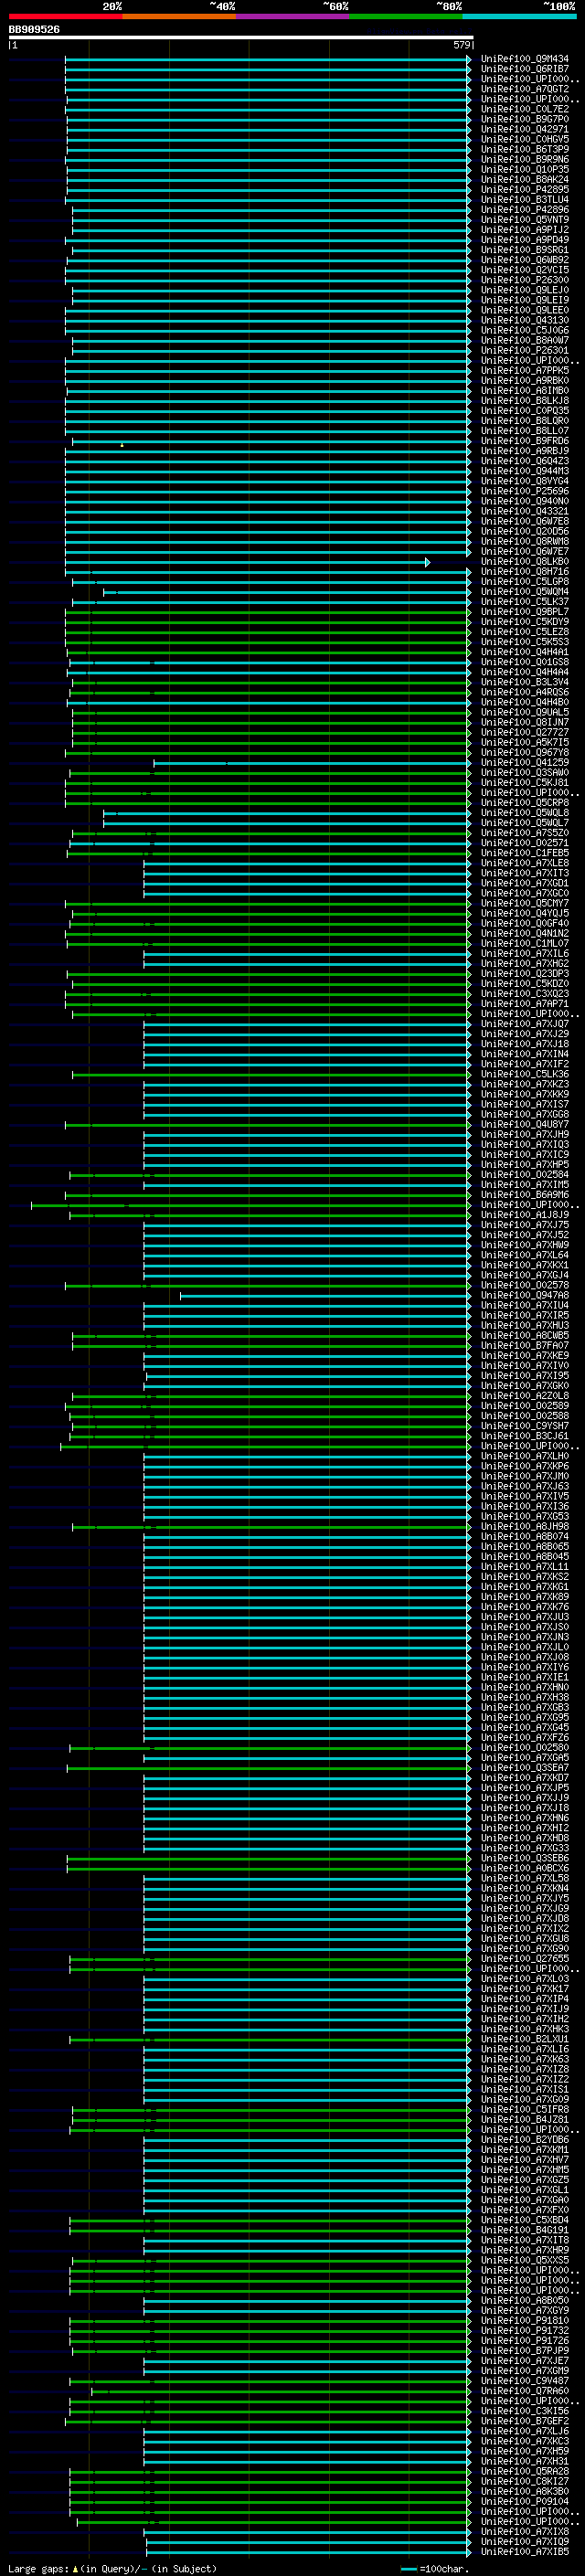Select hit label UniRef100_P42895

525,189
